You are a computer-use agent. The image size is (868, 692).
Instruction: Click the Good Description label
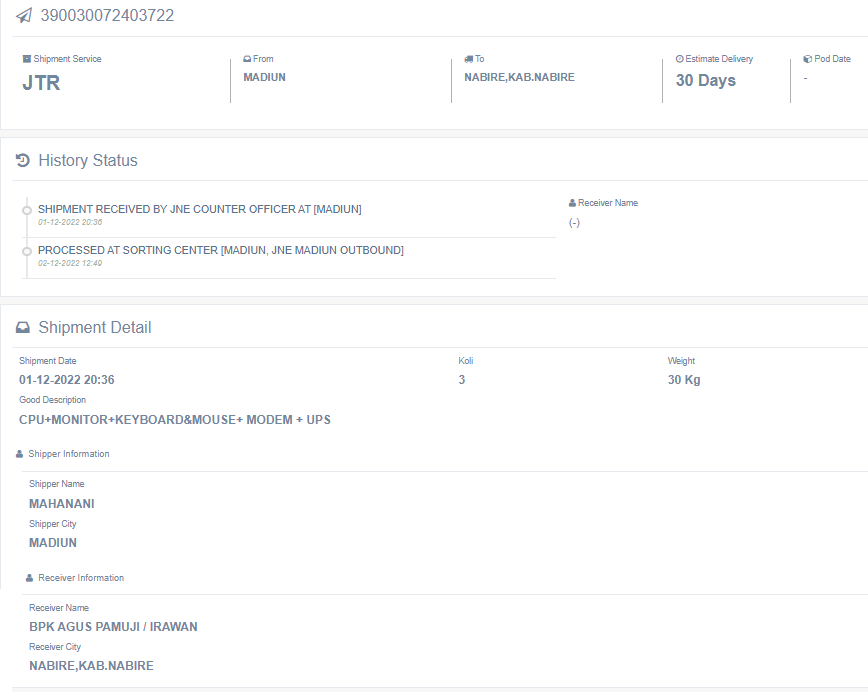[x=53, y=400]
